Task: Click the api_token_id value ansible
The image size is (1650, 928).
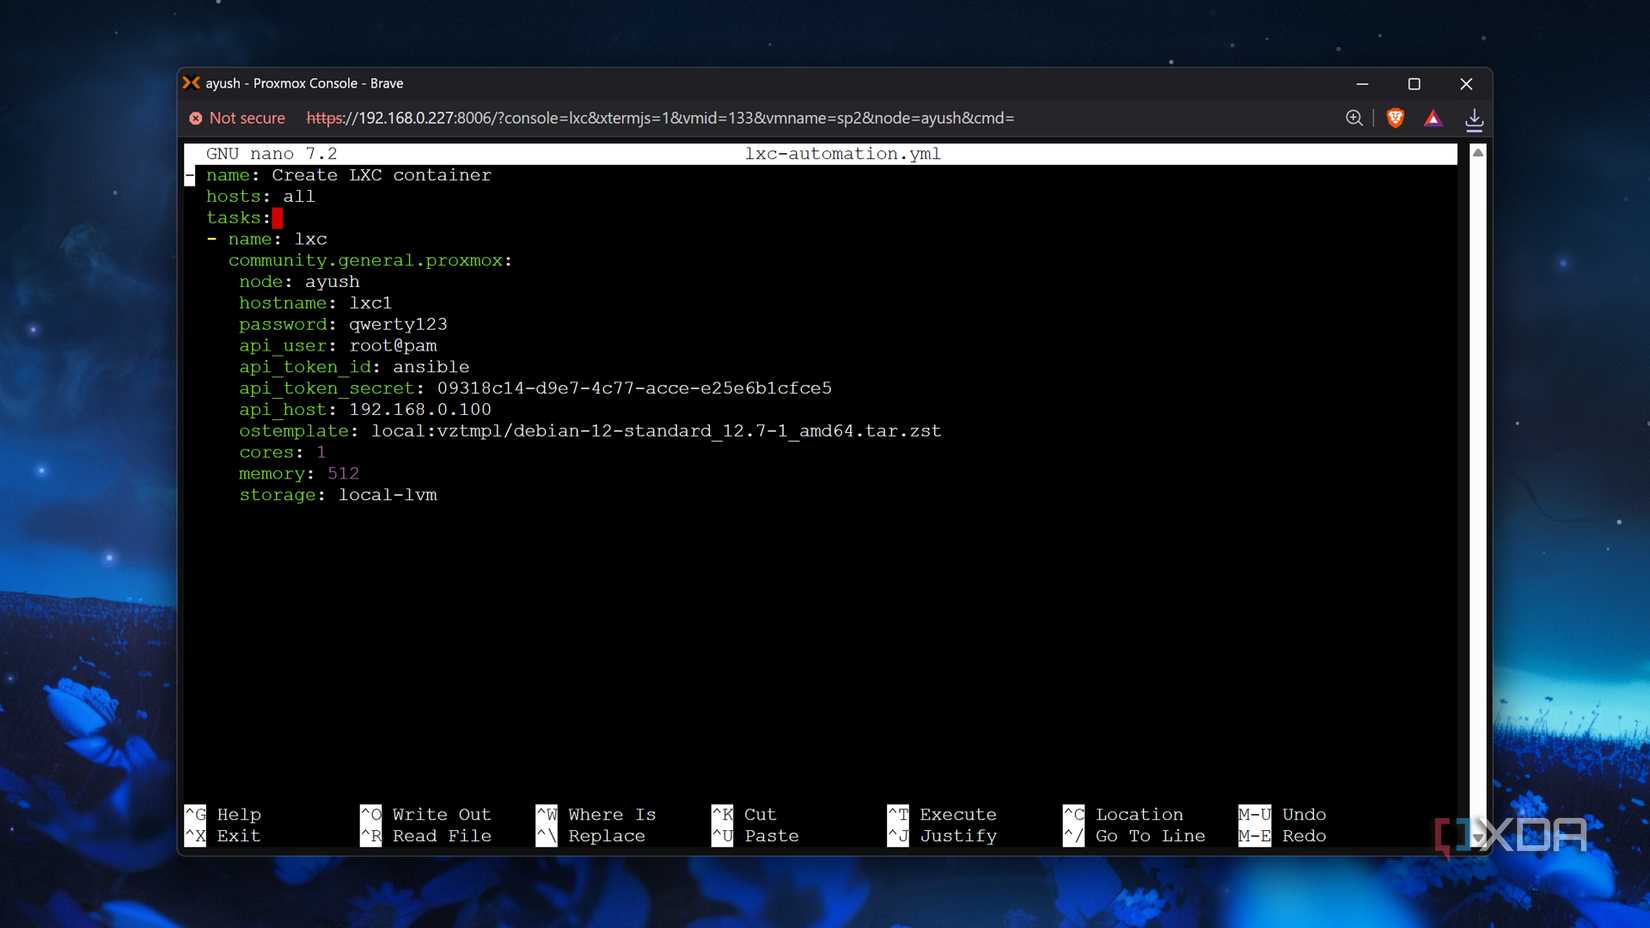Action: (431, 367)
